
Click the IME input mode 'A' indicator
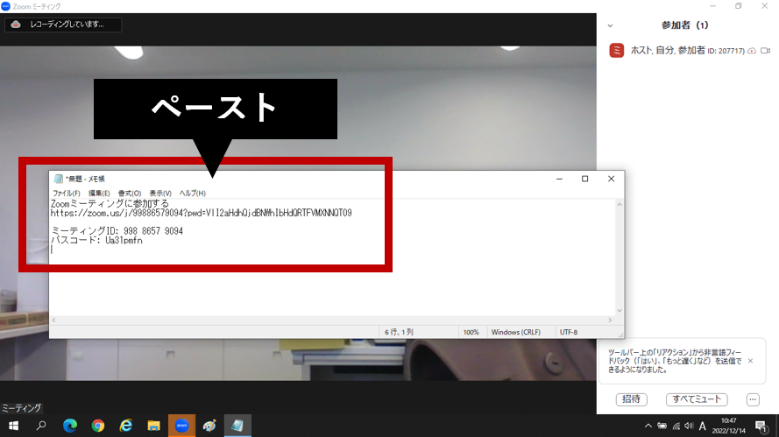click(x=702, y=426)
